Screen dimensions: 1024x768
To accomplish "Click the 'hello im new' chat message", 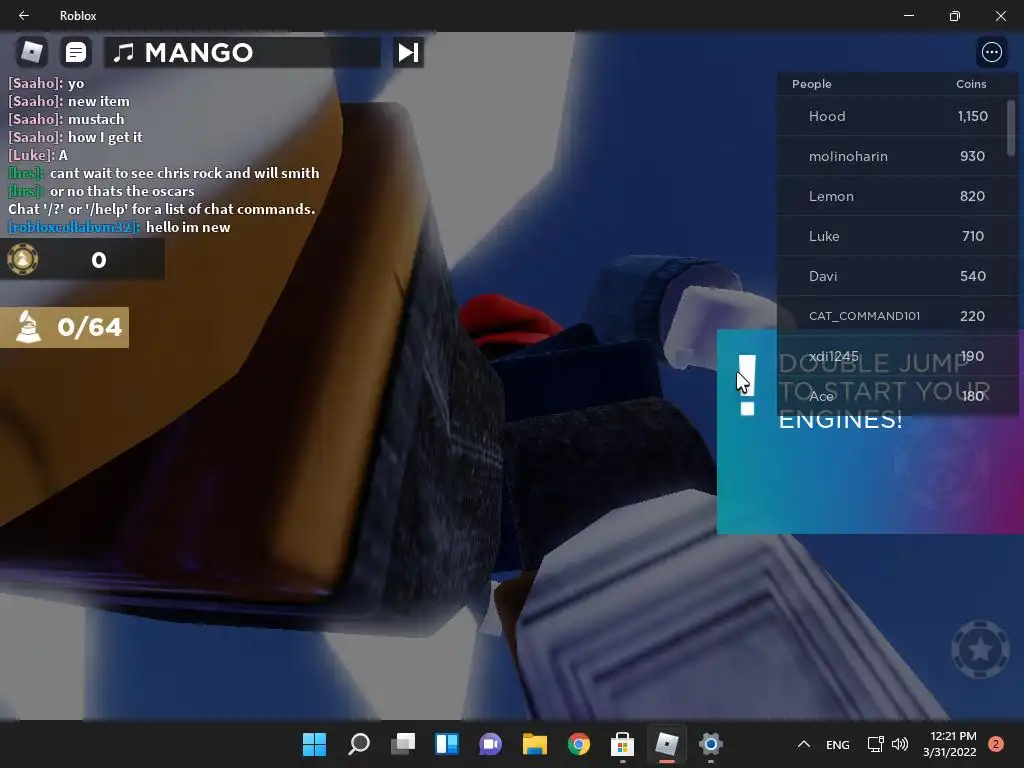I will 188,227.
